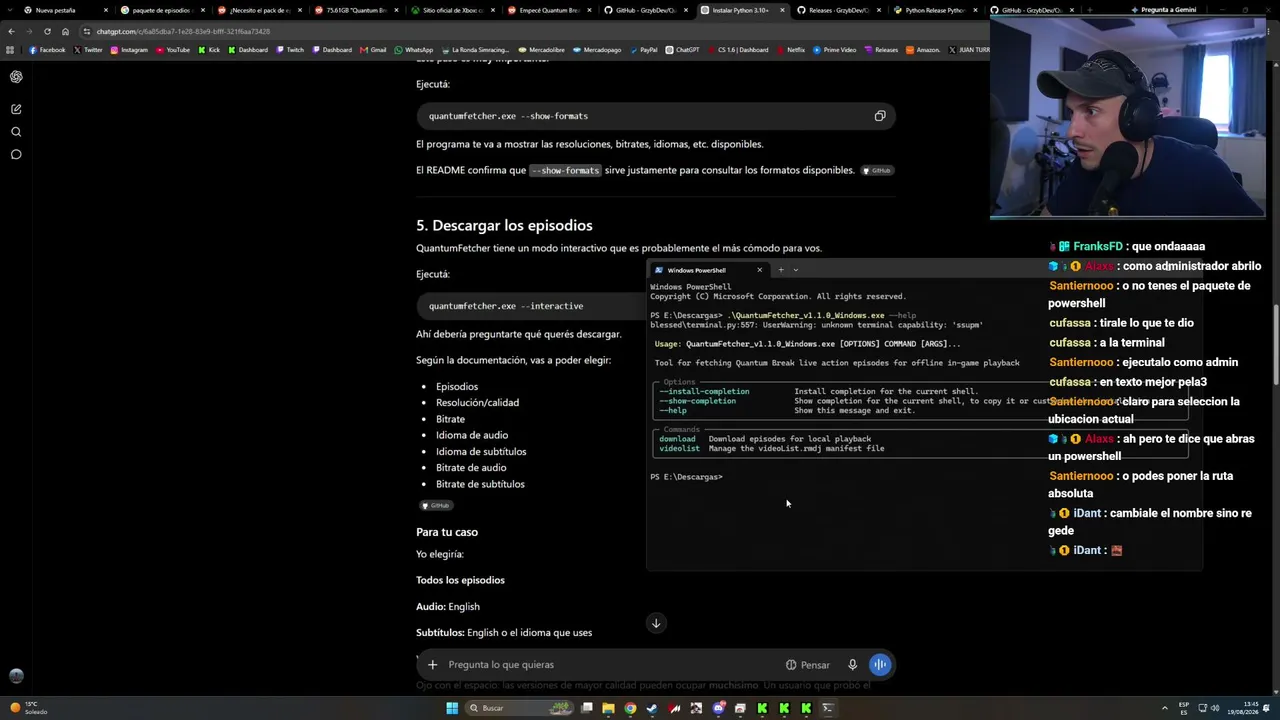This screenshot has height=720, width=1280.
Task: Click the Windows taskbar search box
Action: click(x=519, y=708)
